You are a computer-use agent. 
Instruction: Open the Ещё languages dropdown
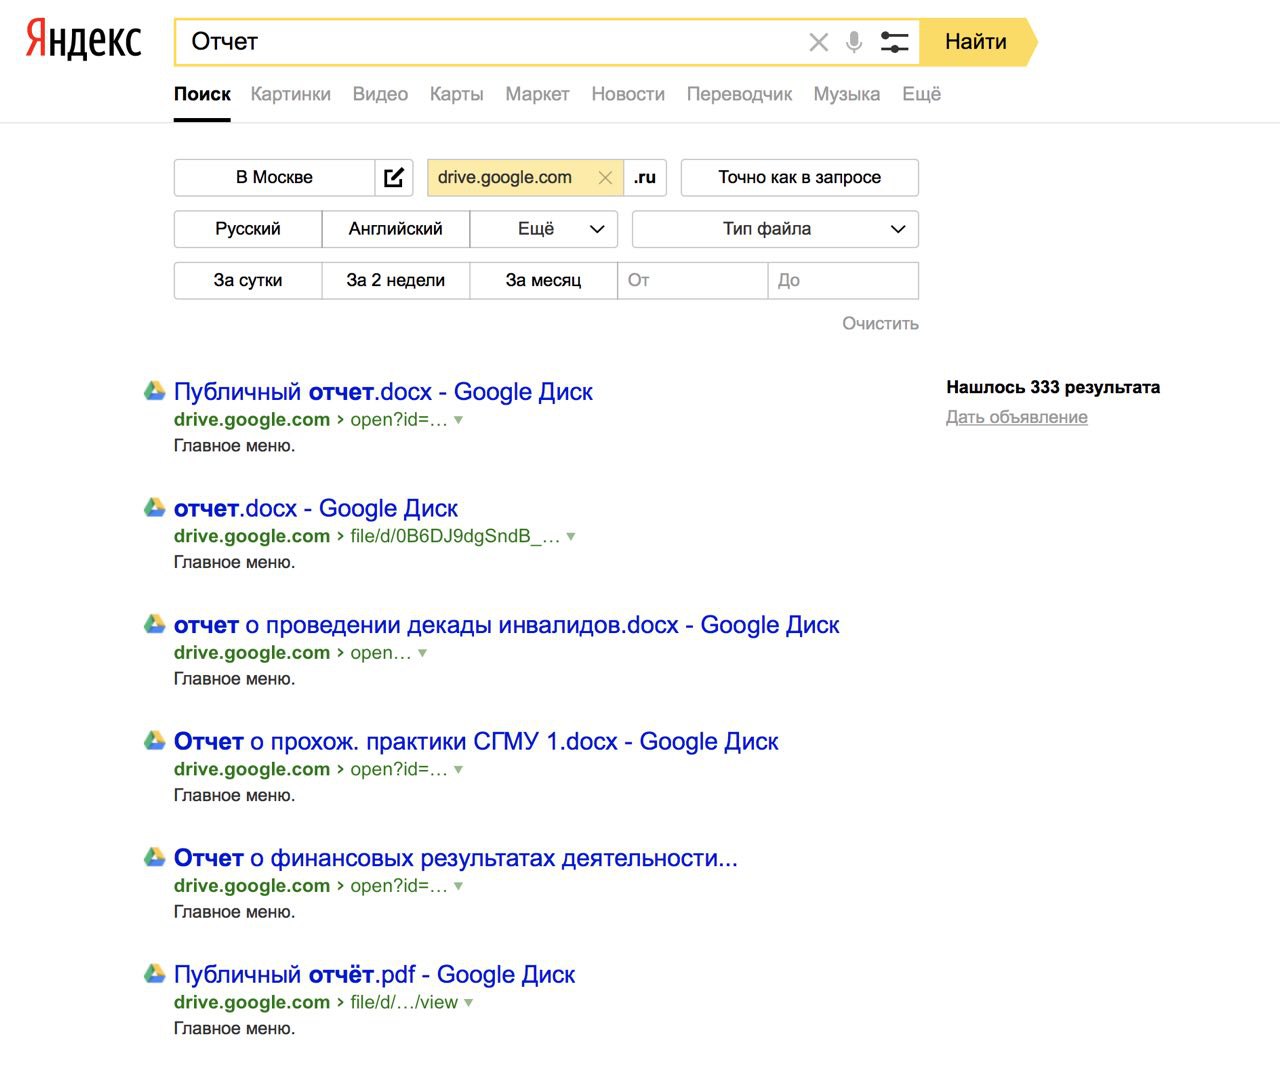pos(544,229)
